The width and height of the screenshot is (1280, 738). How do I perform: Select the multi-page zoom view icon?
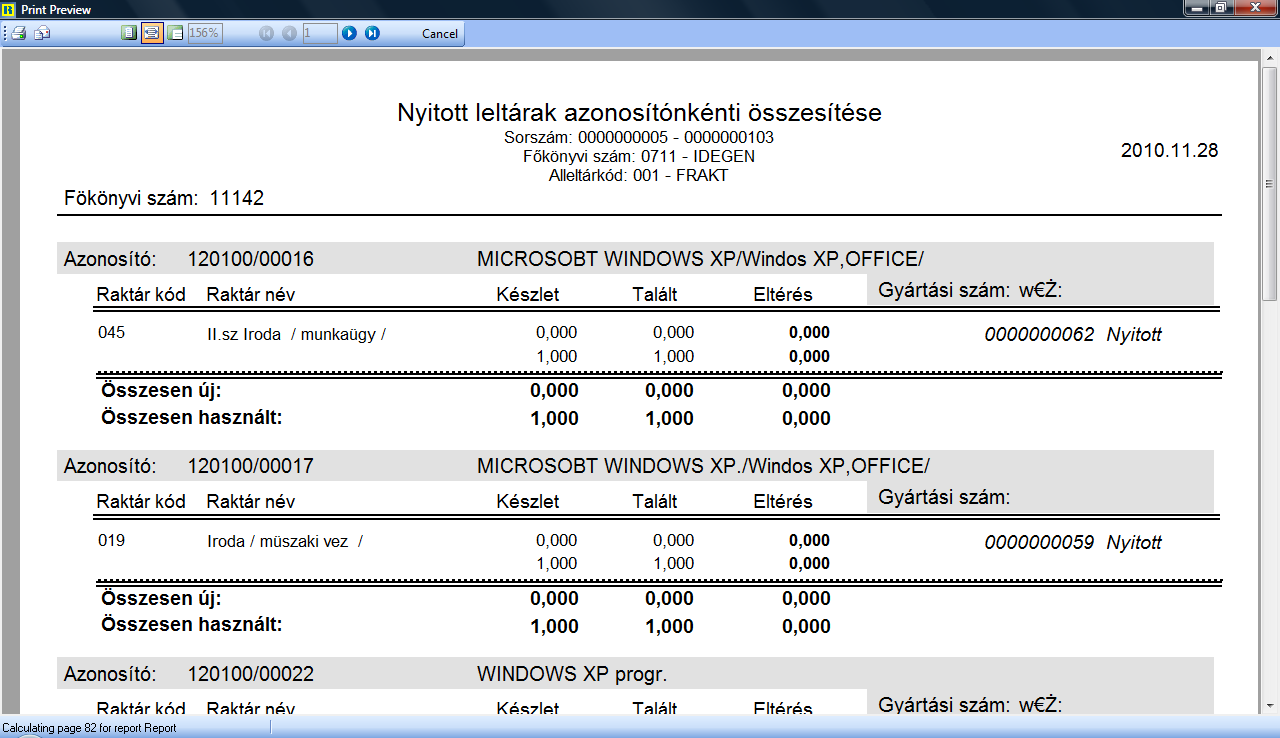tap(176, 33)
